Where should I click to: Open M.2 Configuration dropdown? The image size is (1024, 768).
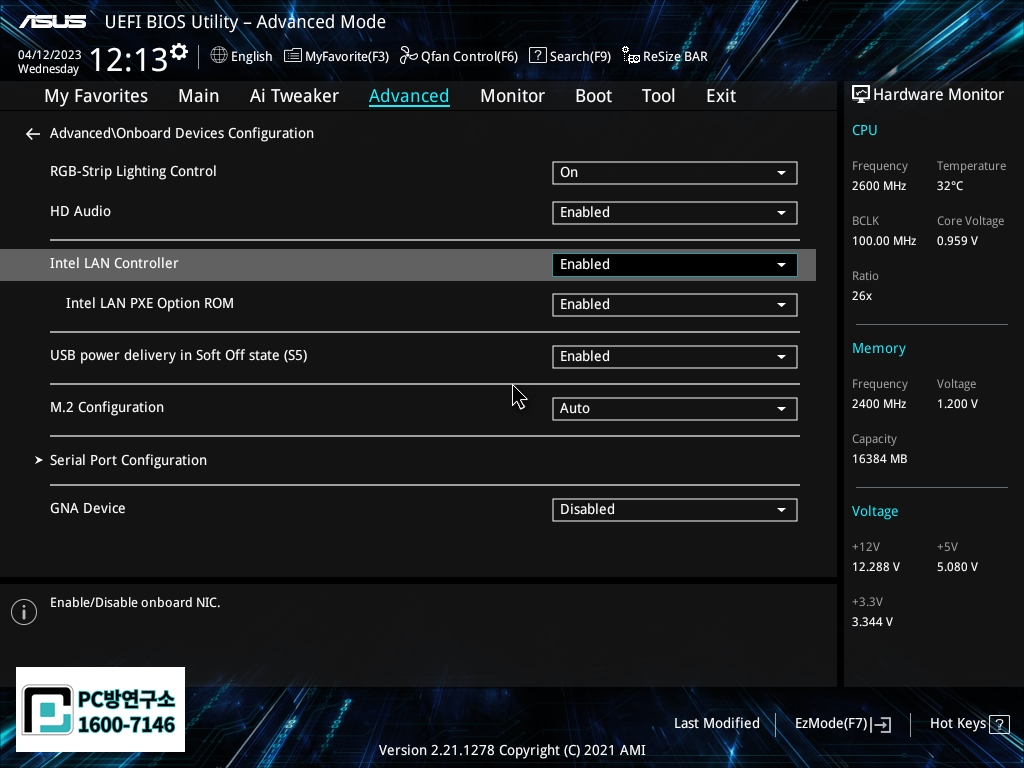click(675, 409)
